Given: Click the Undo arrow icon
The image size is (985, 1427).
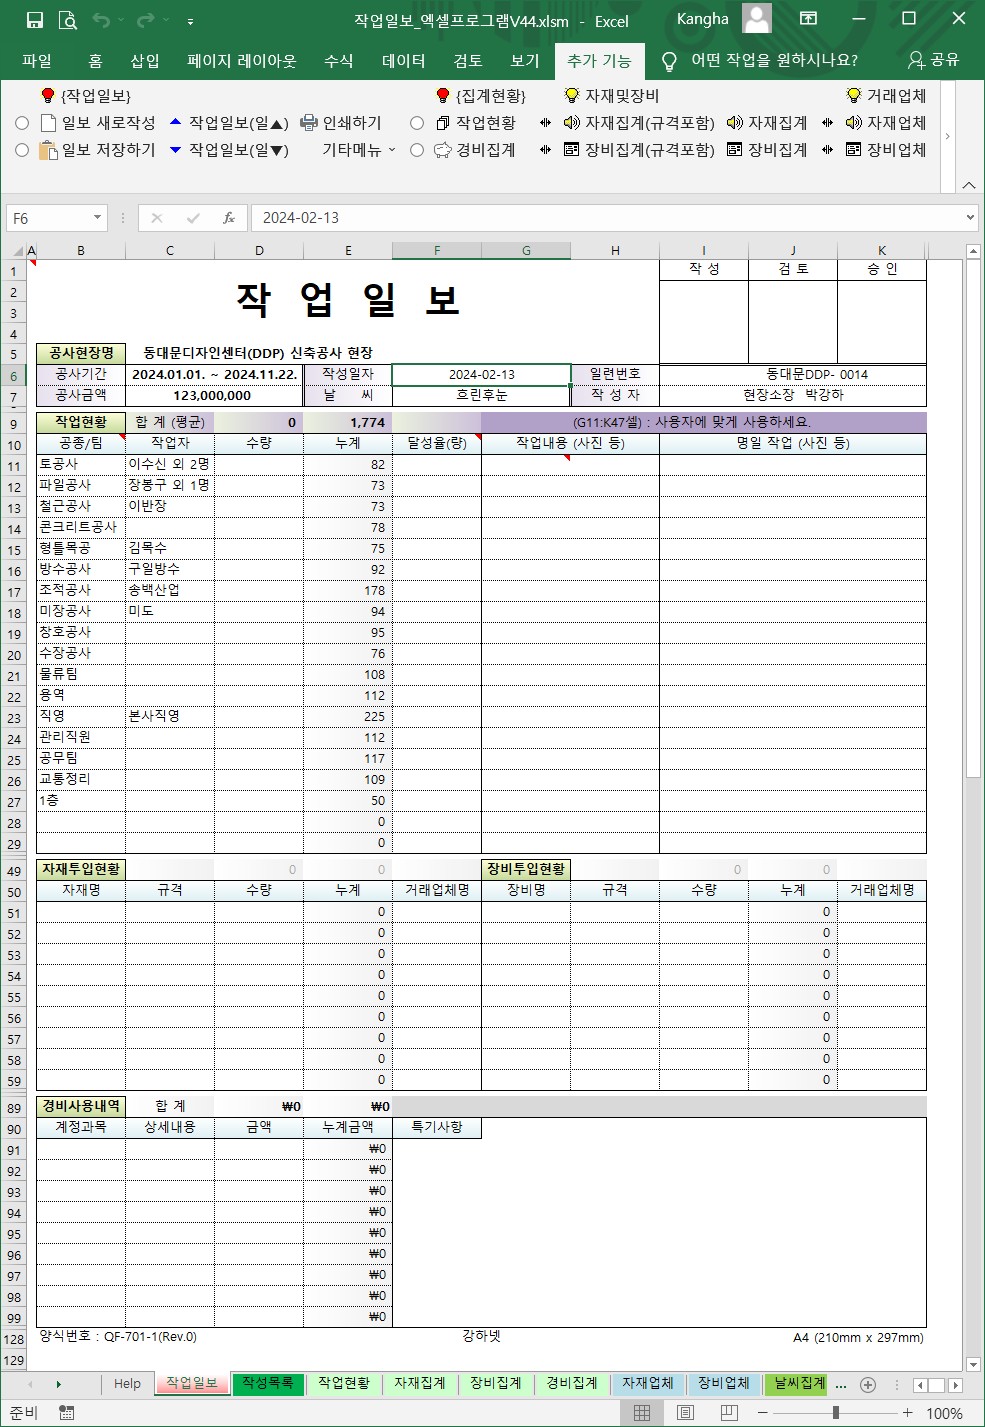Looking at the screenshot, I should [100, 20].
